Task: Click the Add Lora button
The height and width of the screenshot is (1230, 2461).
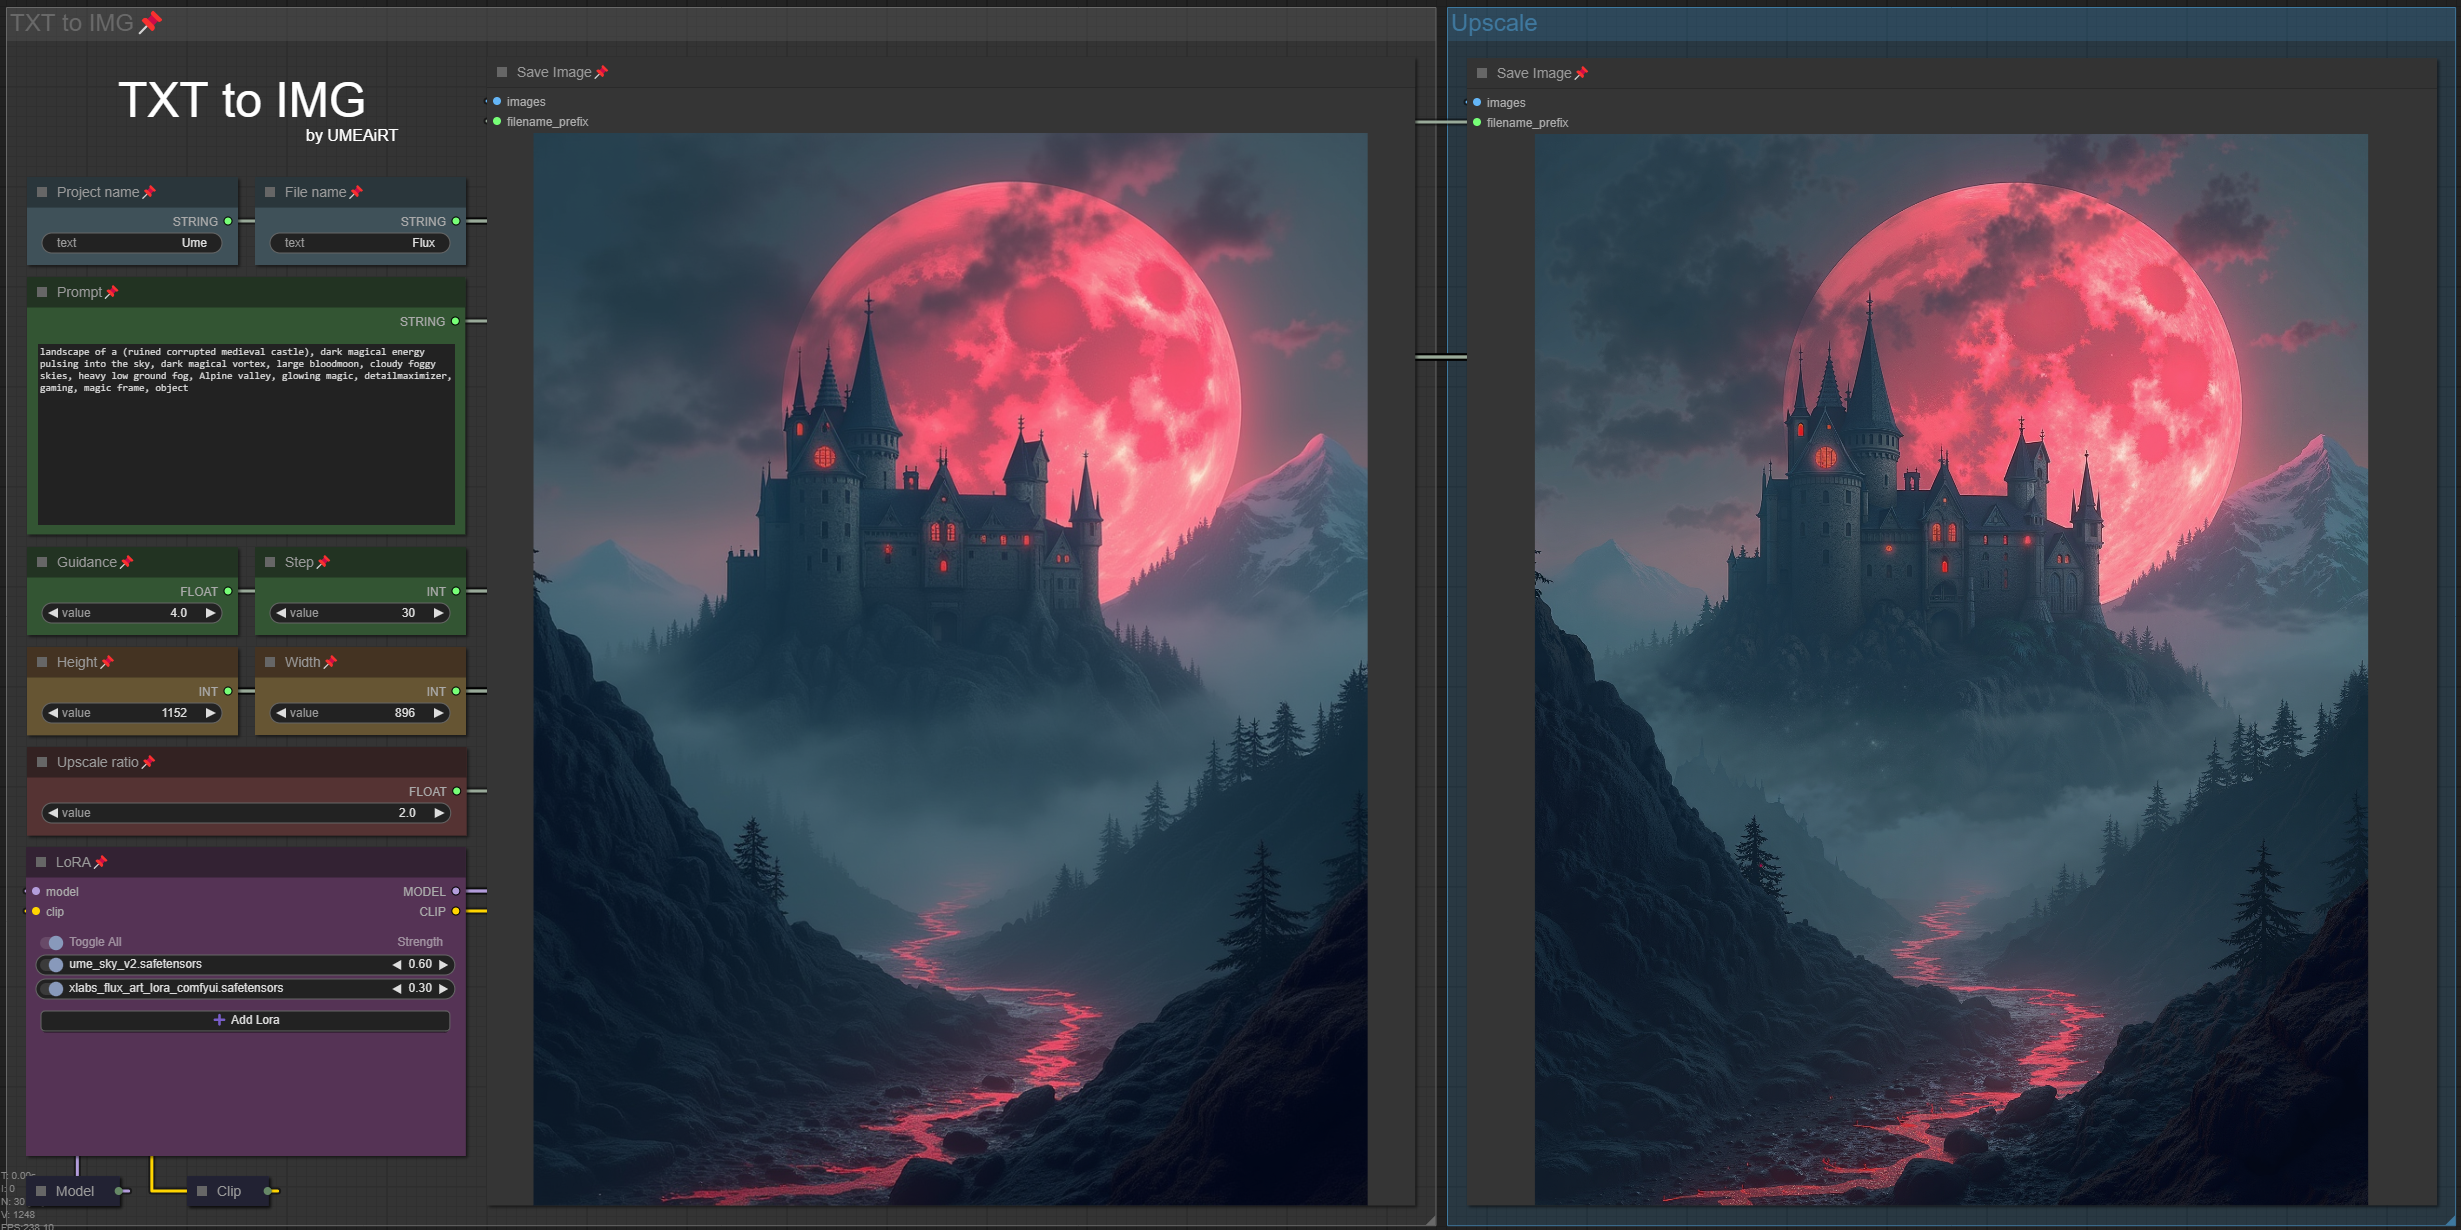Action: pos(245,1020)
